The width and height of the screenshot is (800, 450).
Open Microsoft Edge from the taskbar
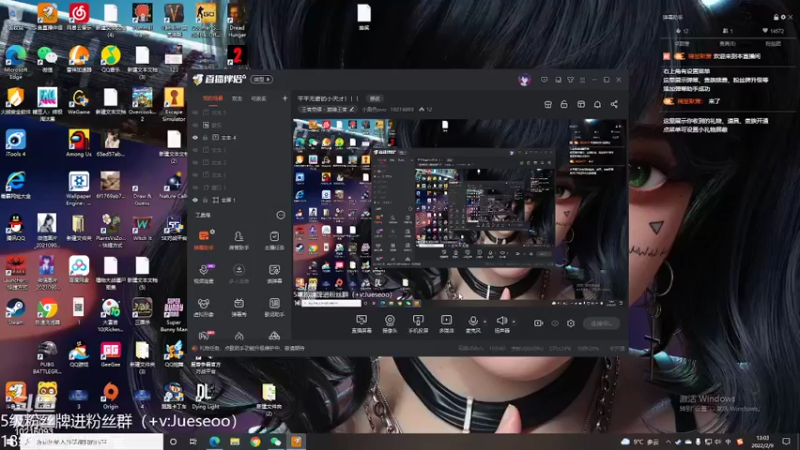[214, 442]
